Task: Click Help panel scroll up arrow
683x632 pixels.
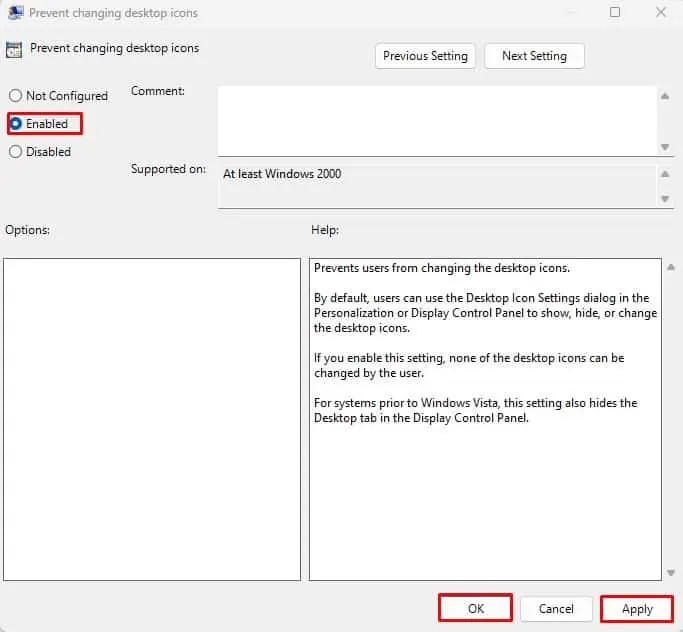Action: click(x=671, y=267)
